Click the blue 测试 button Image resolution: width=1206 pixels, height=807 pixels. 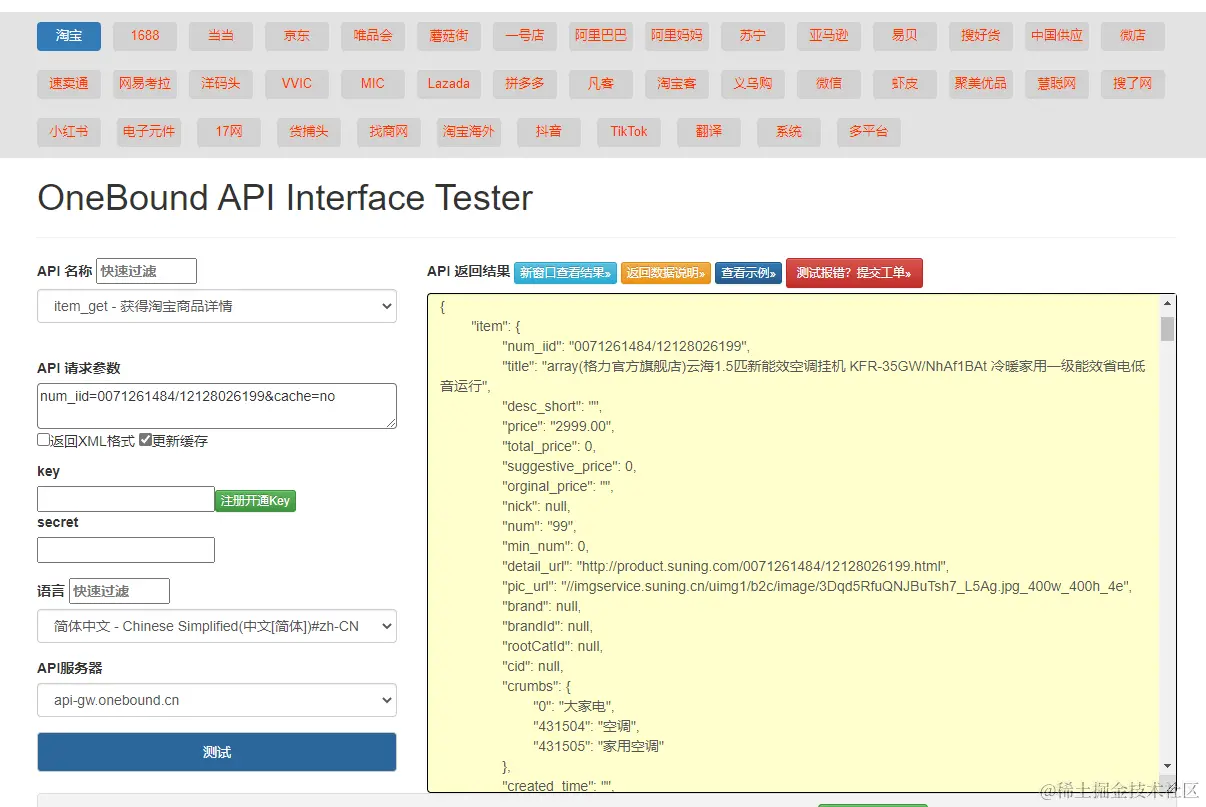(217, 752)
